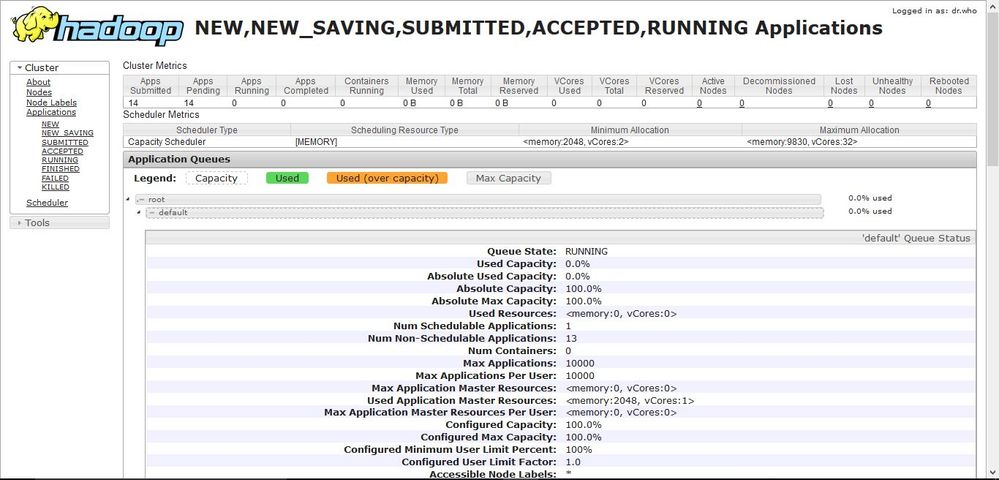Click the Application Queues panel header
The width and height of the screenshot is (999, 480).
(549, 159)
